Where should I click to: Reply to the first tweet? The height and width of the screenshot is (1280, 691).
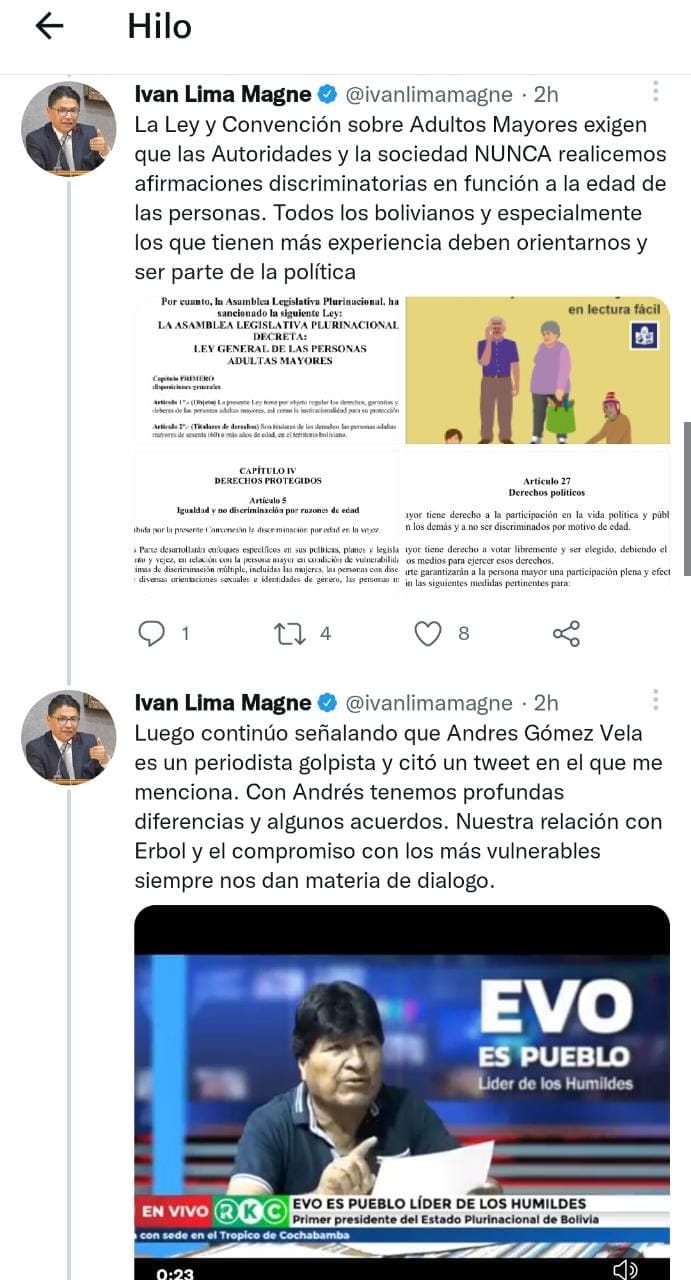pyautogui.click(x=150, y=632)
